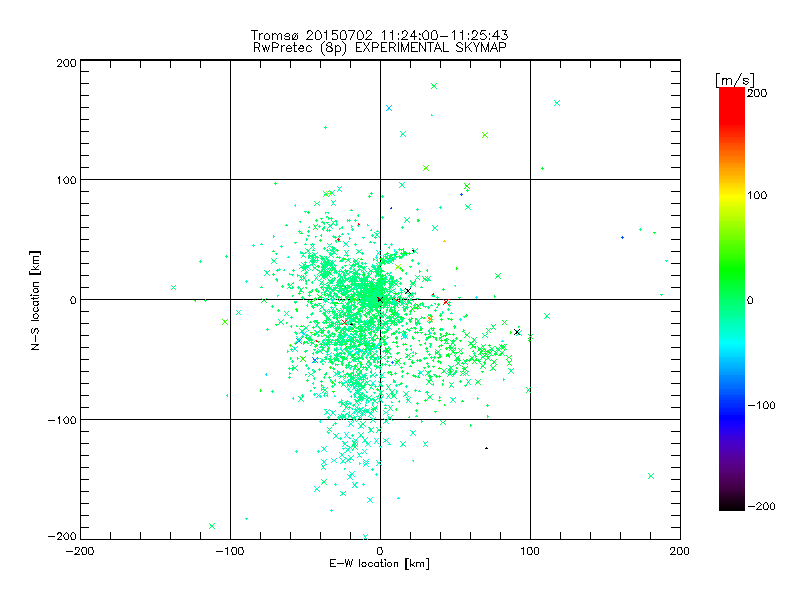Click the 'N-S location [km]' axis label
800x600 pixels.
35,300
